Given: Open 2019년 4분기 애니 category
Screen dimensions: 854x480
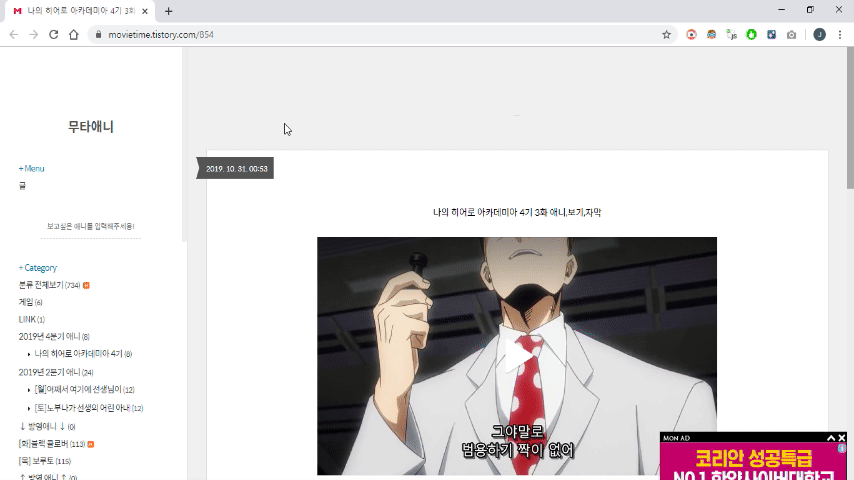Looking at the screenshot, I should (54, 337).
